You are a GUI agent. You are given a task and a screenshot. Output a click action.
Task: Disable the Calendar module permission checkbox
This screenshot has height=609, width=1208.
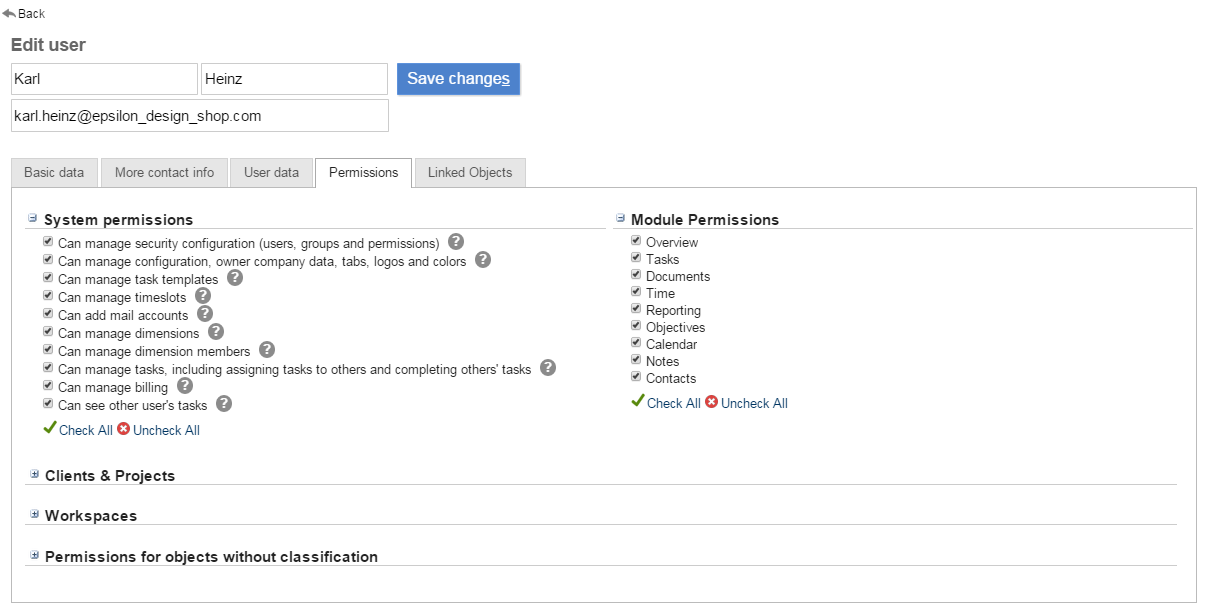[x=636, y=343]
